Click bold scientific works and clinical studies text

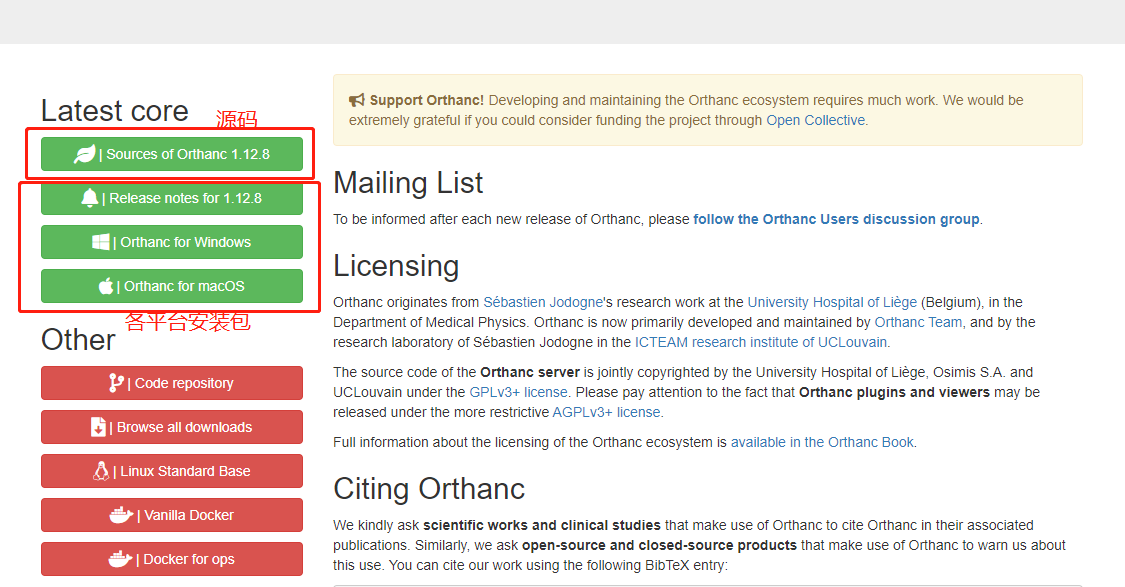click(542, 525)
